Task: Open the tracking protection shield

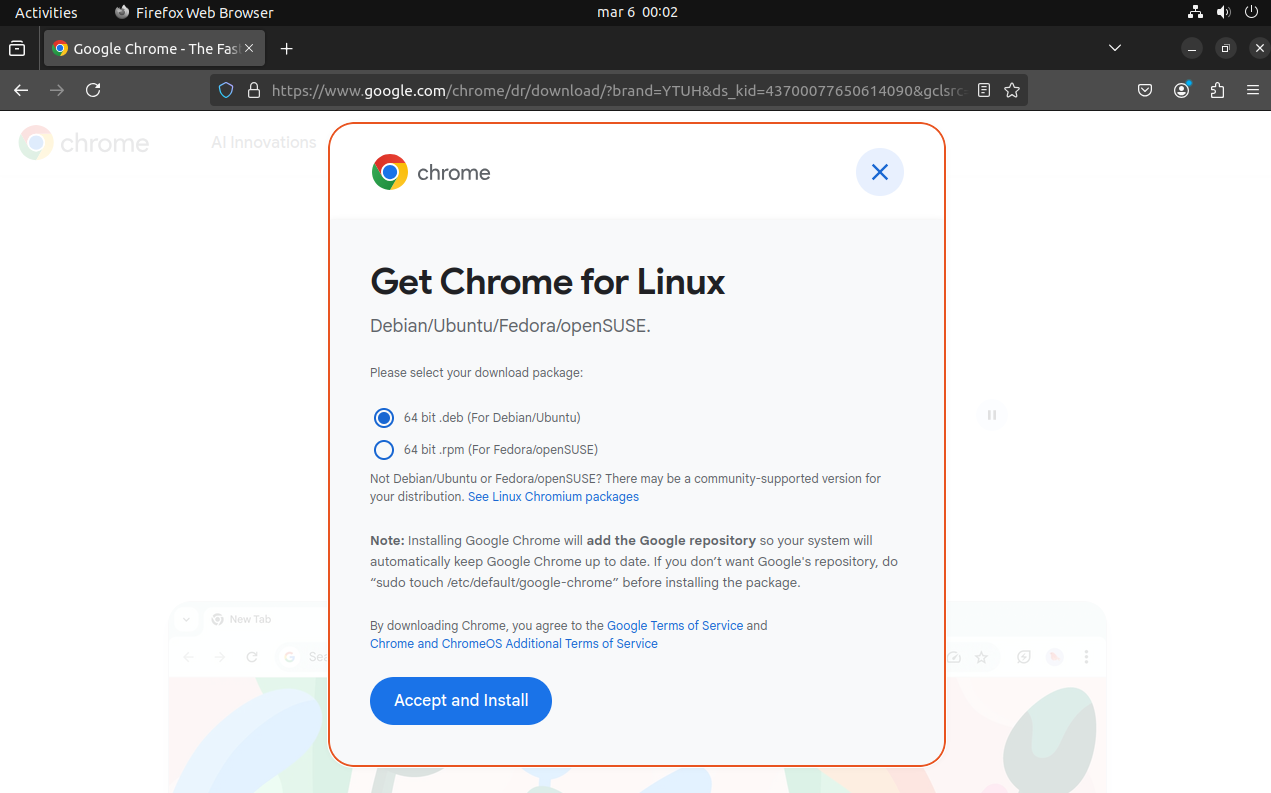Action: (226, 90)
